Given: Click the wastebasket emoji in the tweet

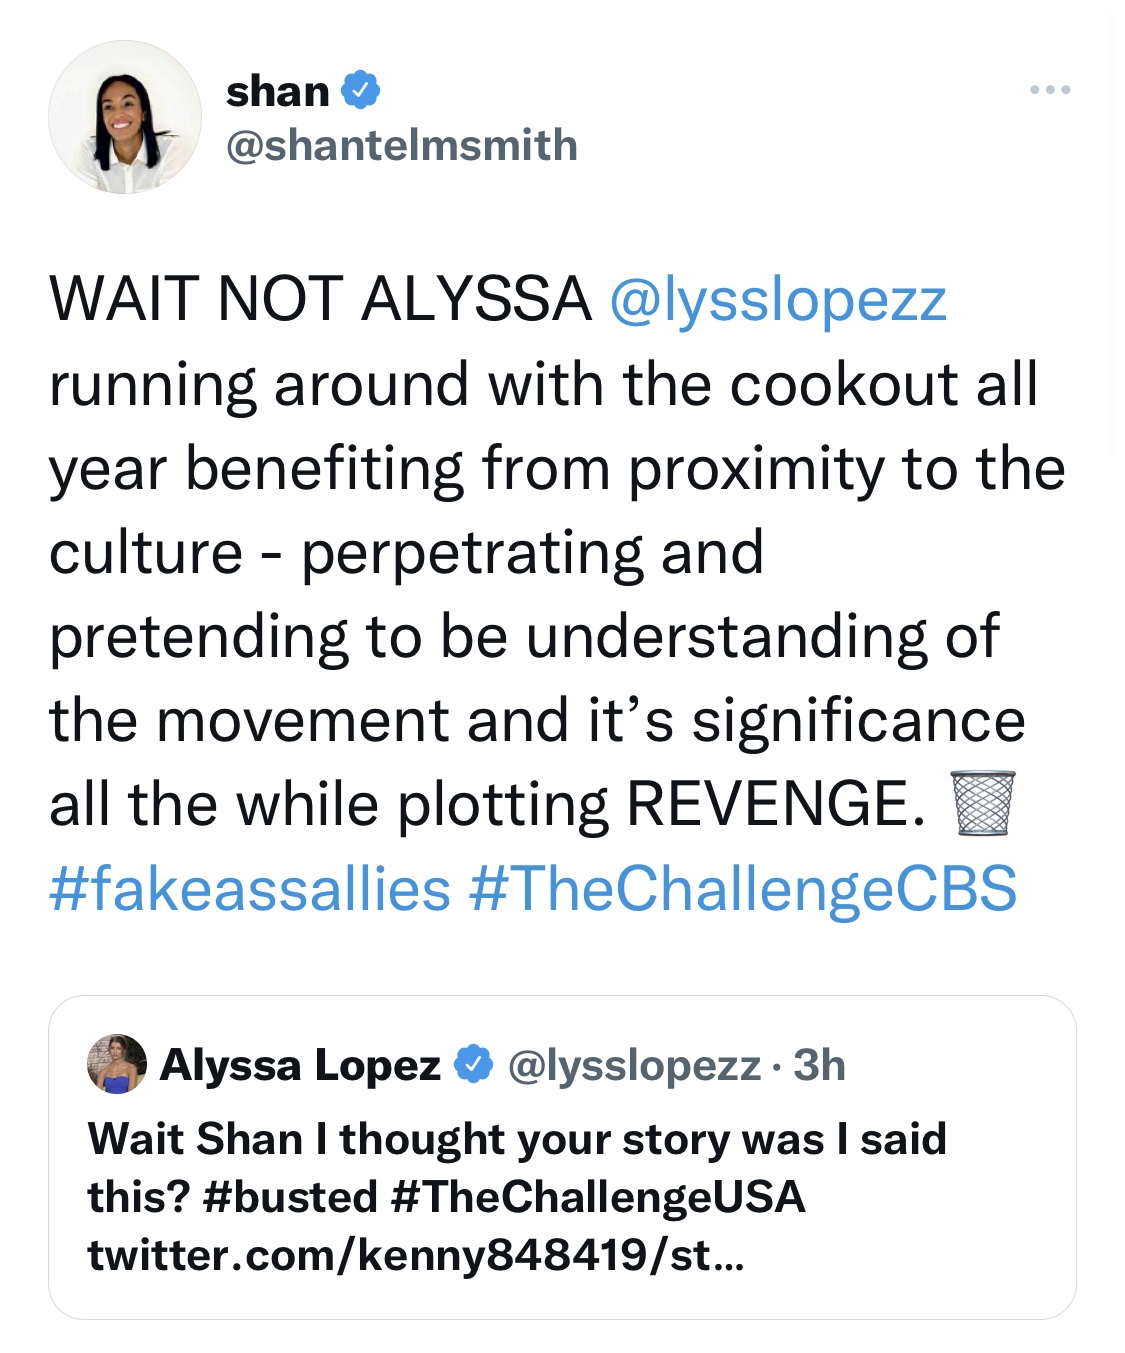Looking at the screenshot, I should click(x=982, y=803).
